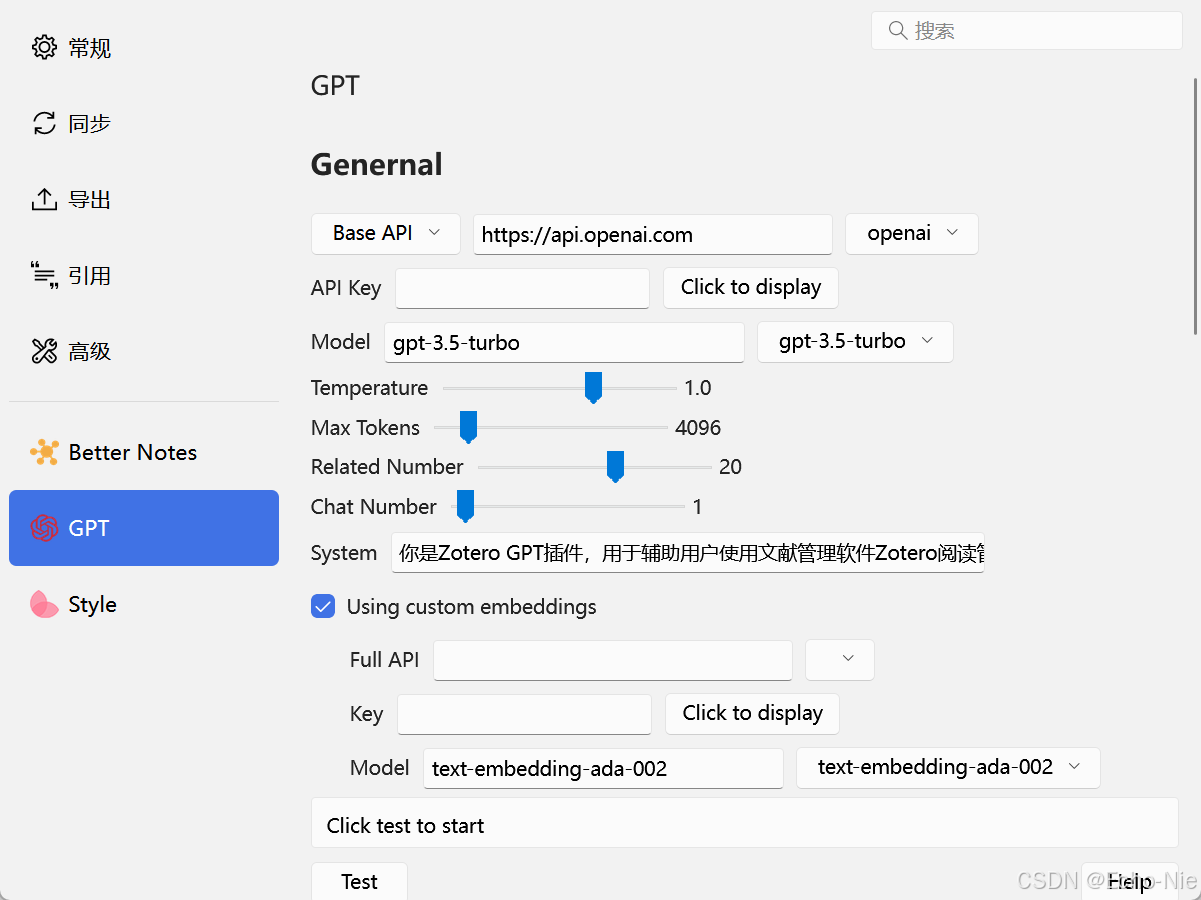1201x900 pixels.
Task: Click the text-embedding-ada-002 model text field
Action: point(603,768)
